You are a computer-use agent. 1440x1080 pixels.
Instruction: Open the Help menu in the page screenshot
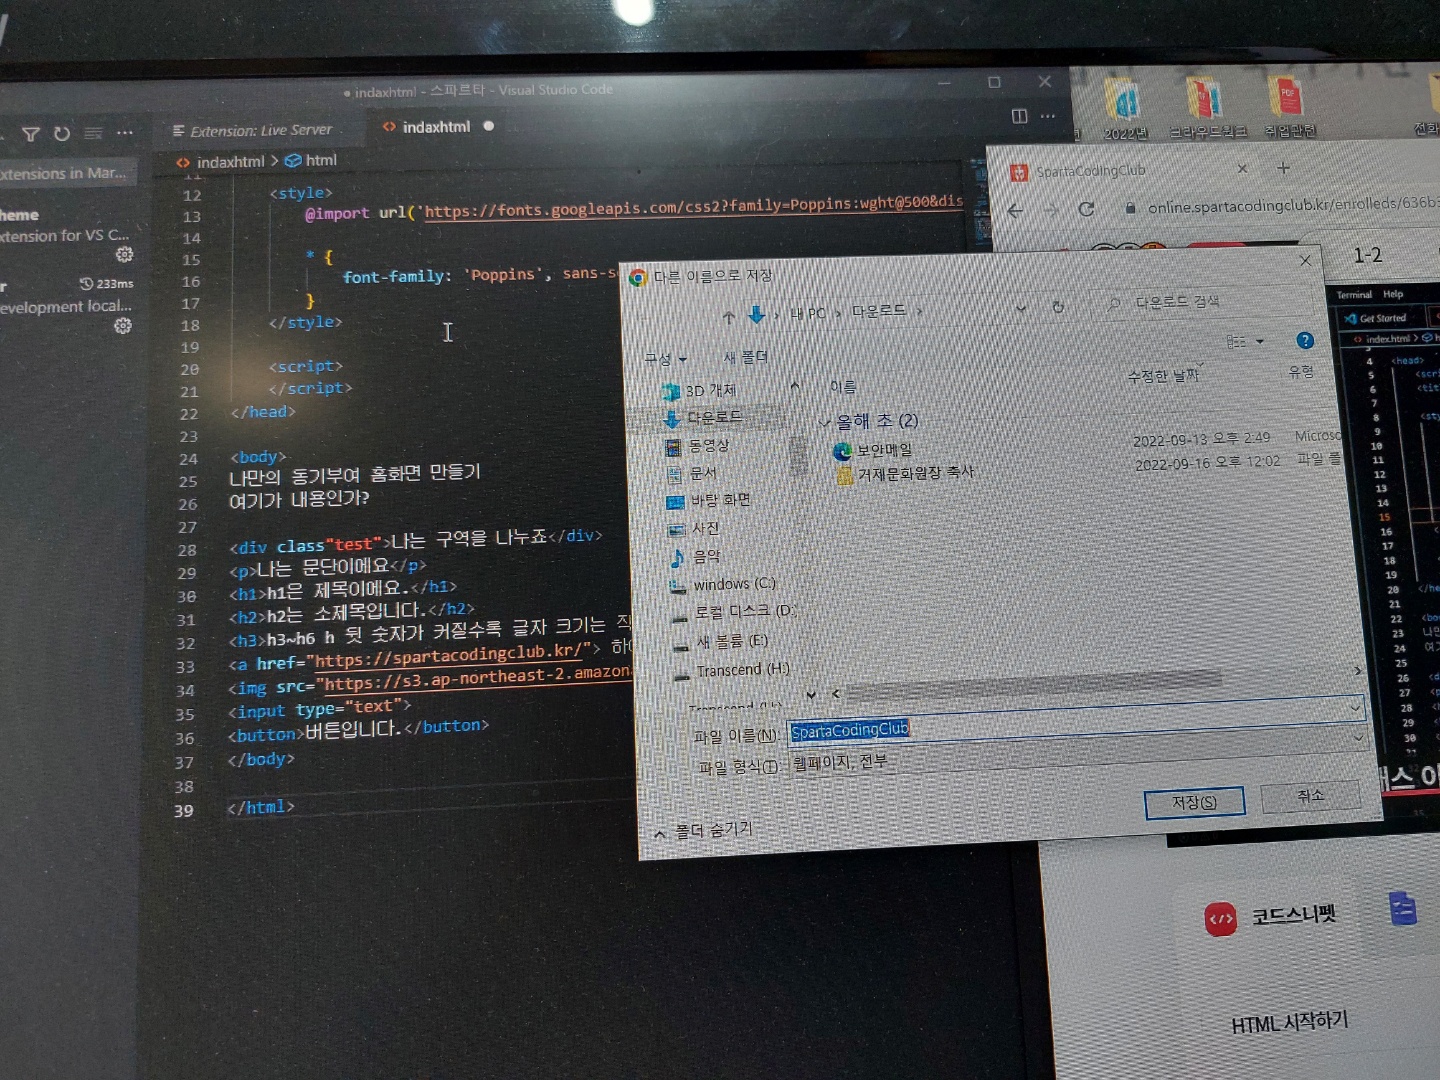(x=1393, y=294)
